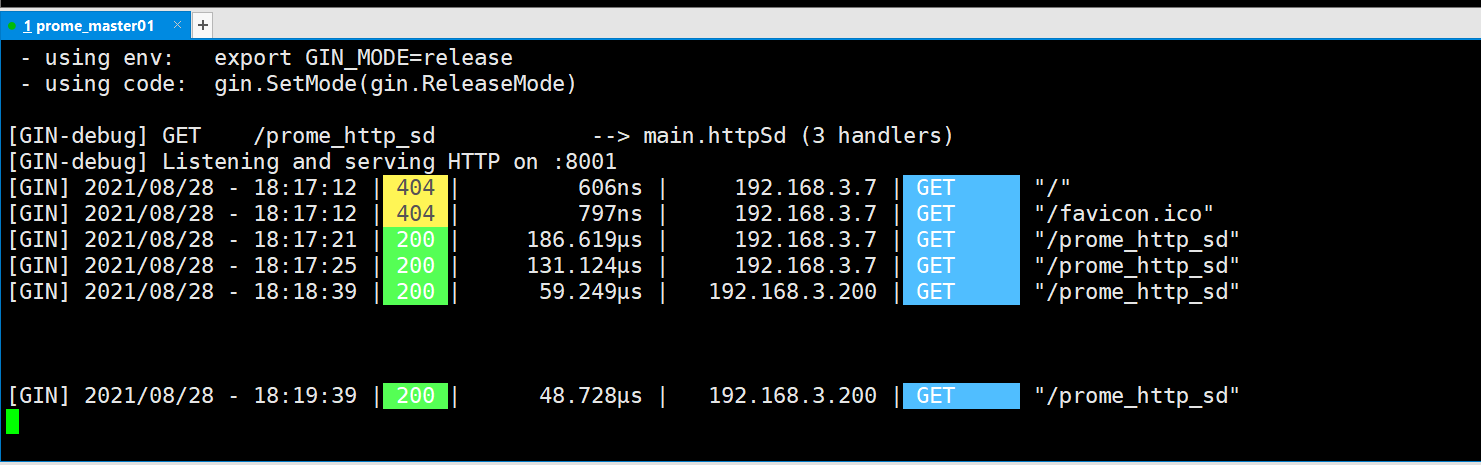This screenshot has width=1481, height=465.
Task: Select the prome_master01 session tab
Action: click(94, 25)
